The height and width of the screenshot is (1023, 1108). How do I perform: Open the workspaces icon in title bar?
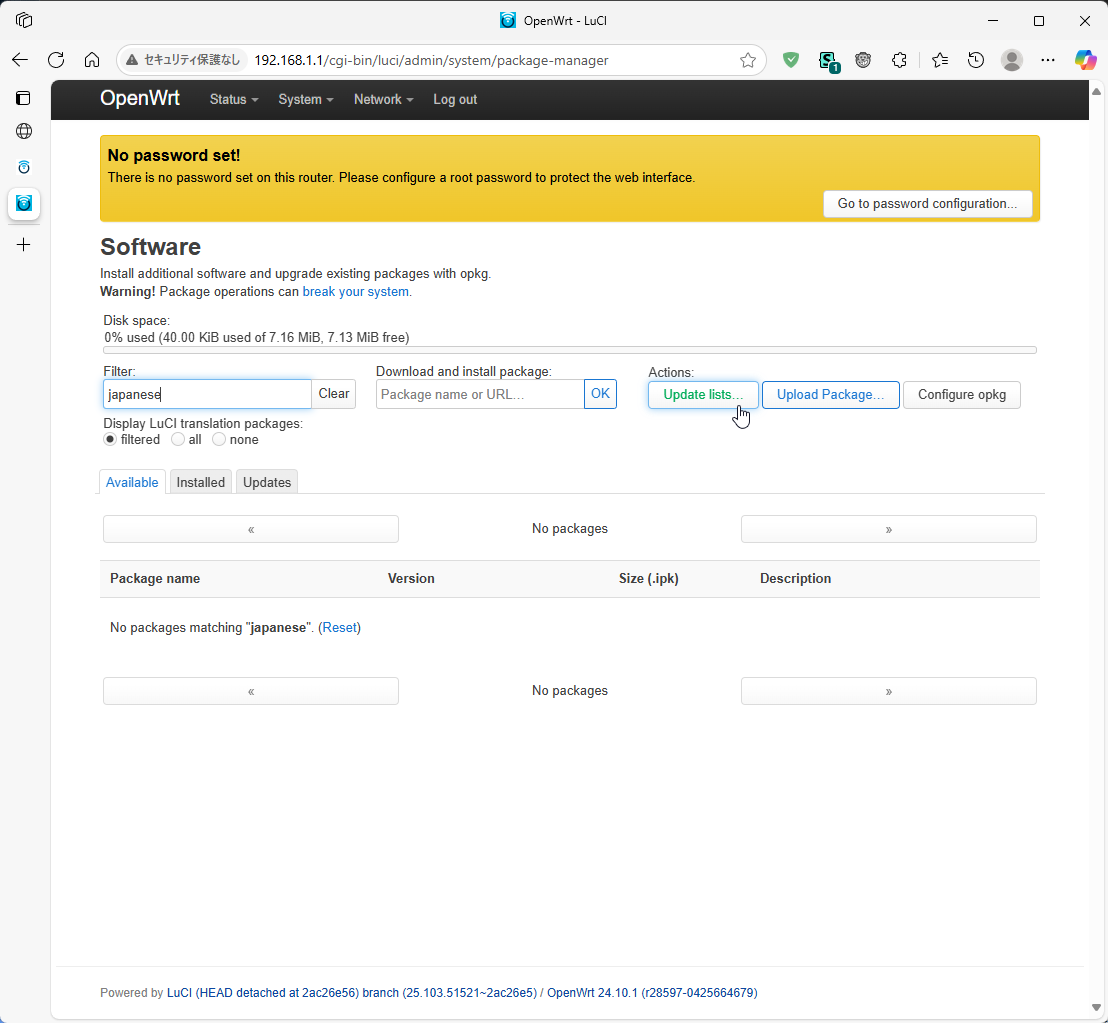coord(24,20)
